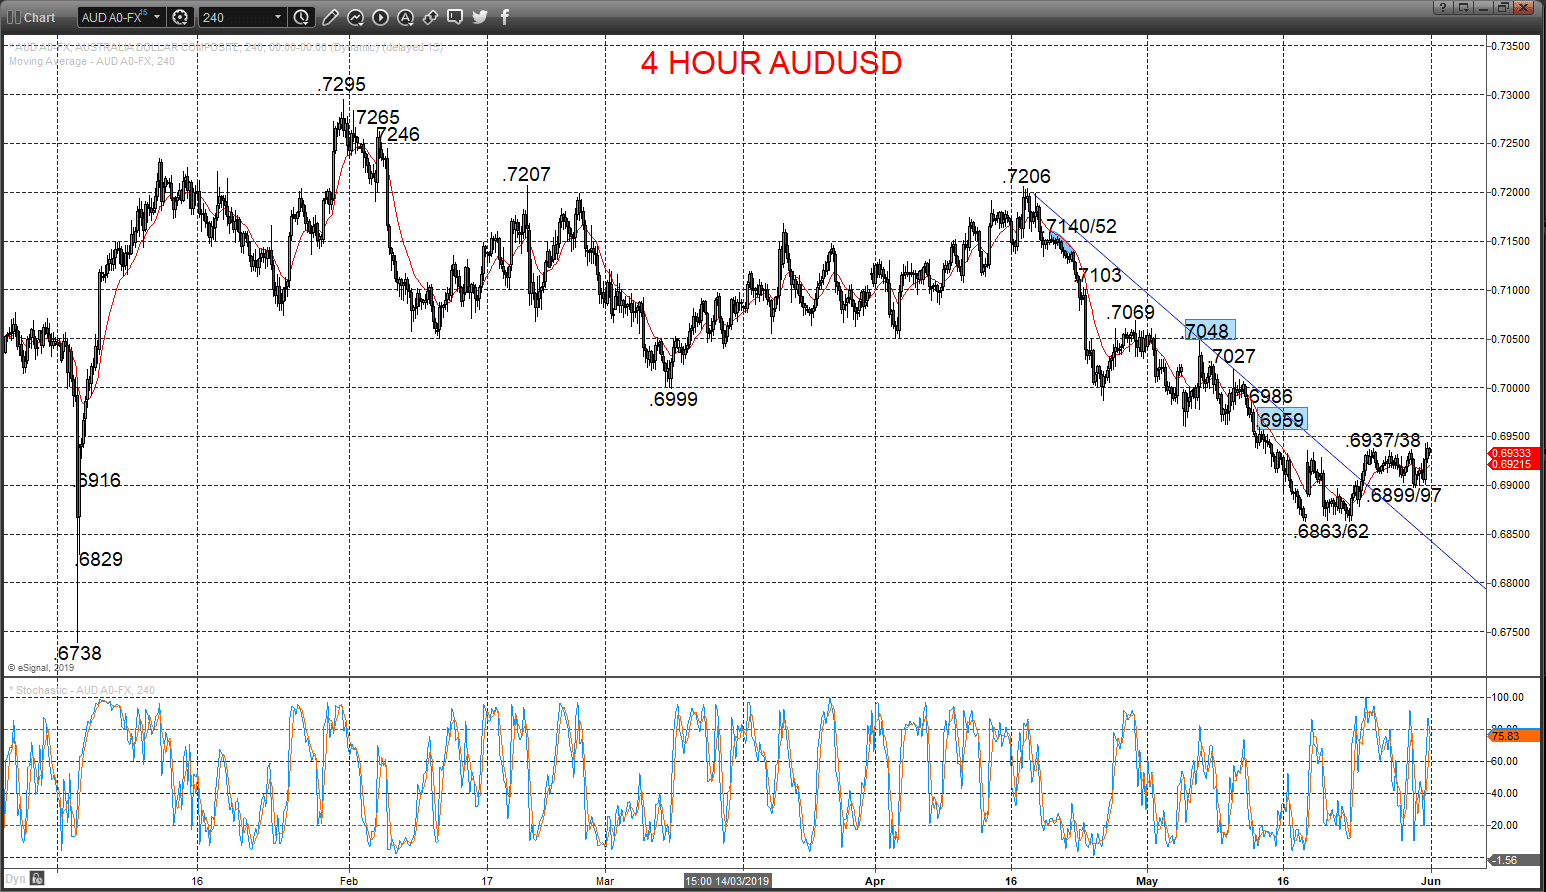Click the 100.00 stochastic axis label
The image size is (1546, 892).
click(x=1508, y=697)
